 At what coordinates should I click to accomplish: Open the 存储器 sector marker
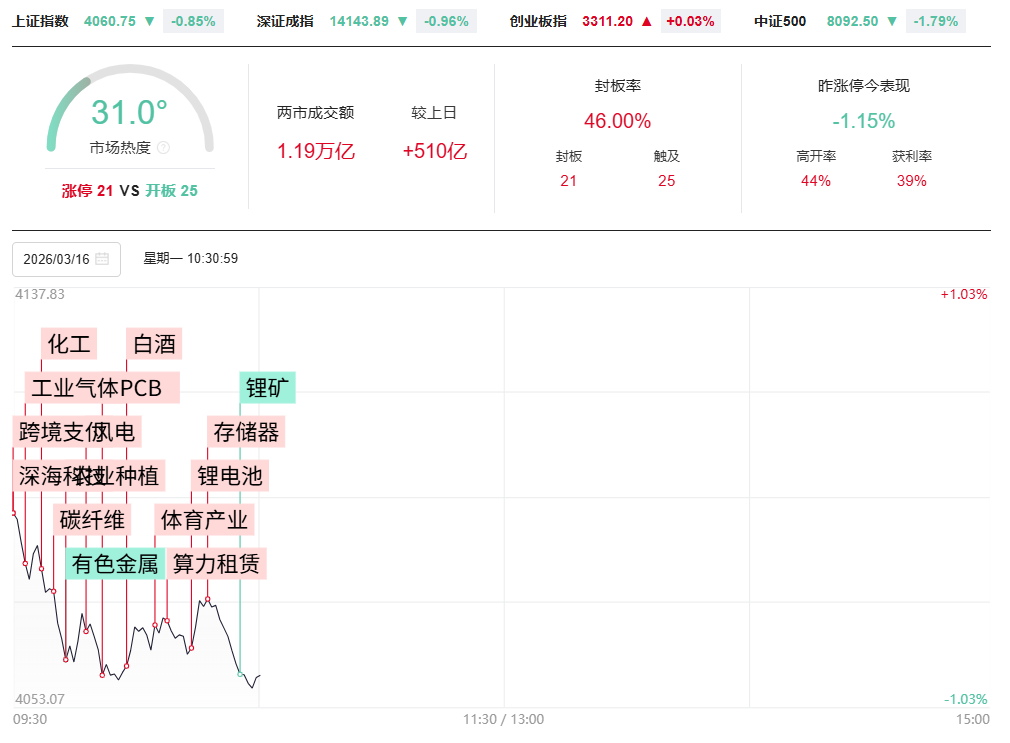tap(246, 432)
